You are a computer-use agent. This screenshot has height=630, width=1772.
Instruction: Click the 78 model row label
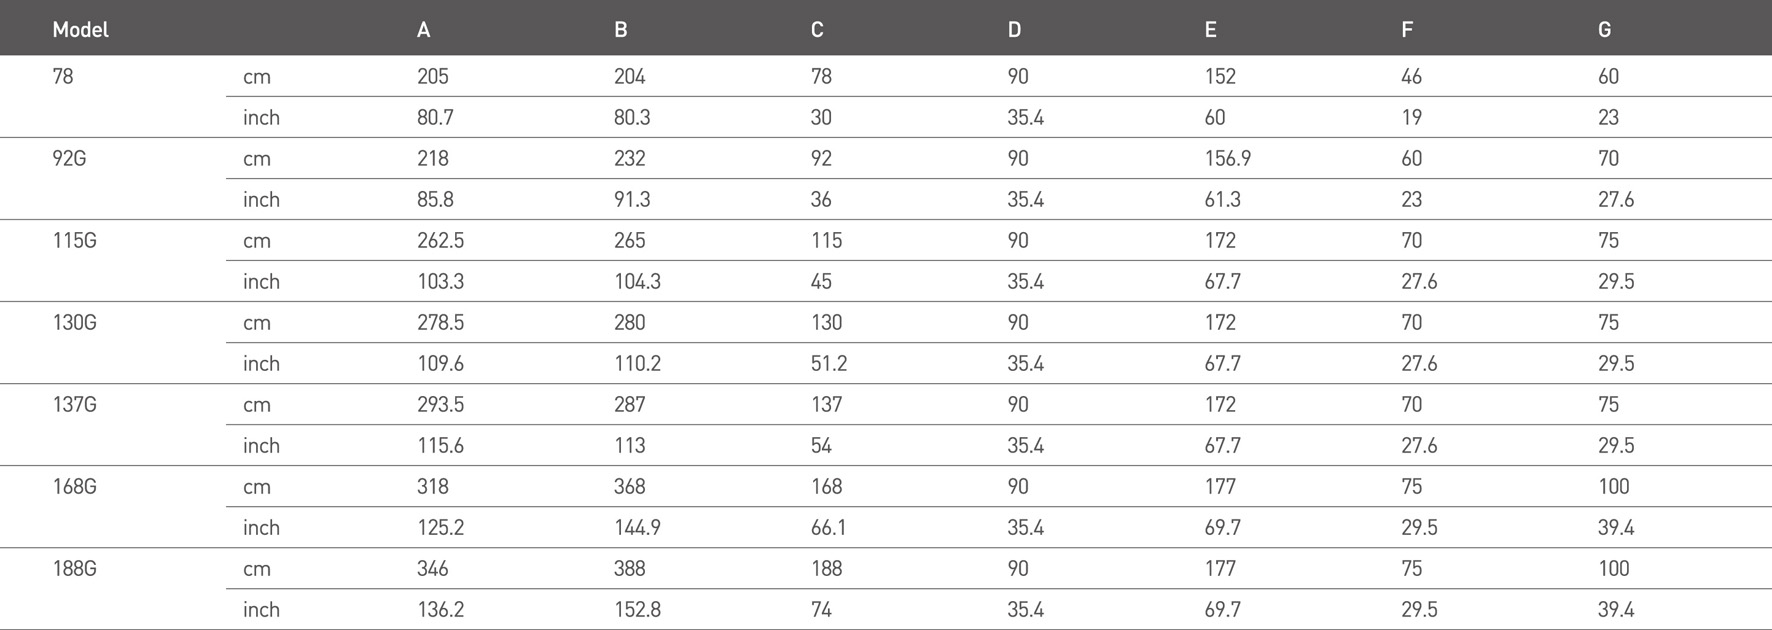63,76
